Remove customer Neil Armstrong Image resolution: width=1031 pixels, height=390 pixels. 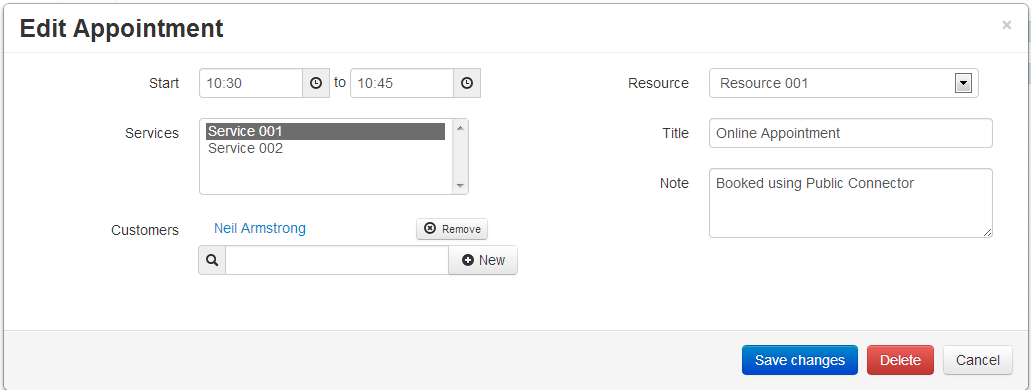tap(452, 229)
